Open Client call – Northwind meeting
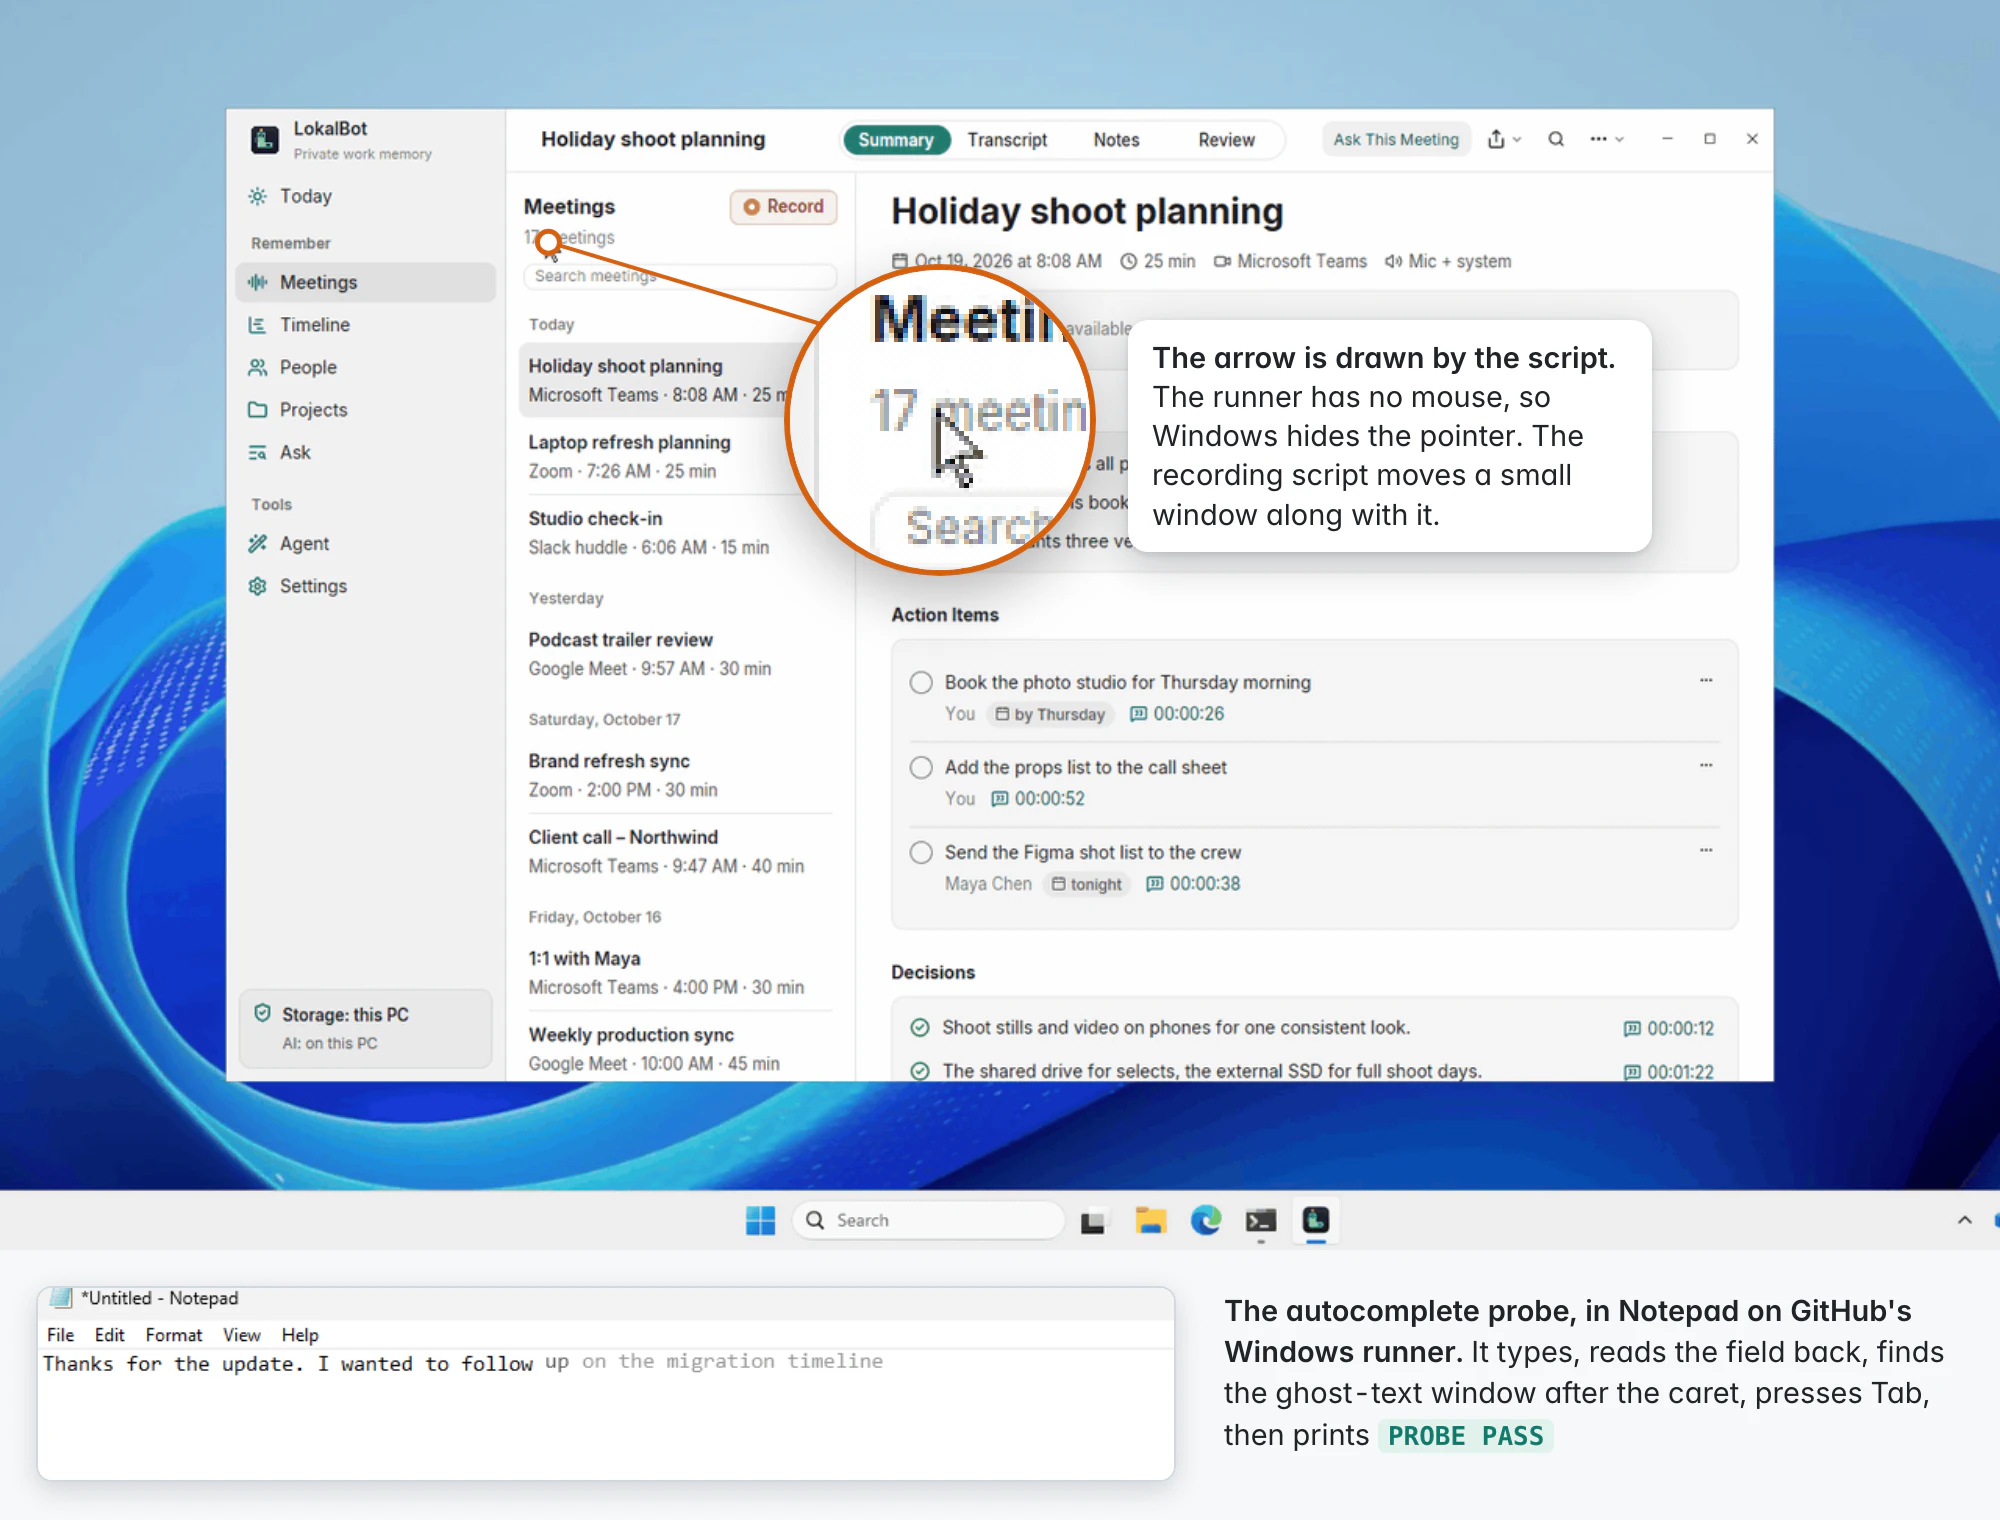 [676, 851]
